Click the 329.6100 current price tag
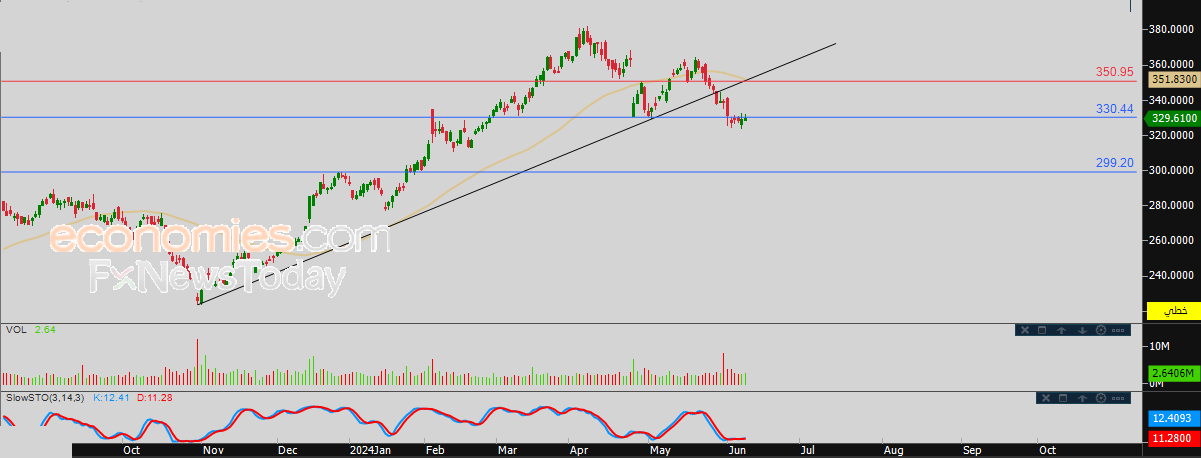Image resolution: width=1201 pixels, height=458 pixels. pos(1174,117)
